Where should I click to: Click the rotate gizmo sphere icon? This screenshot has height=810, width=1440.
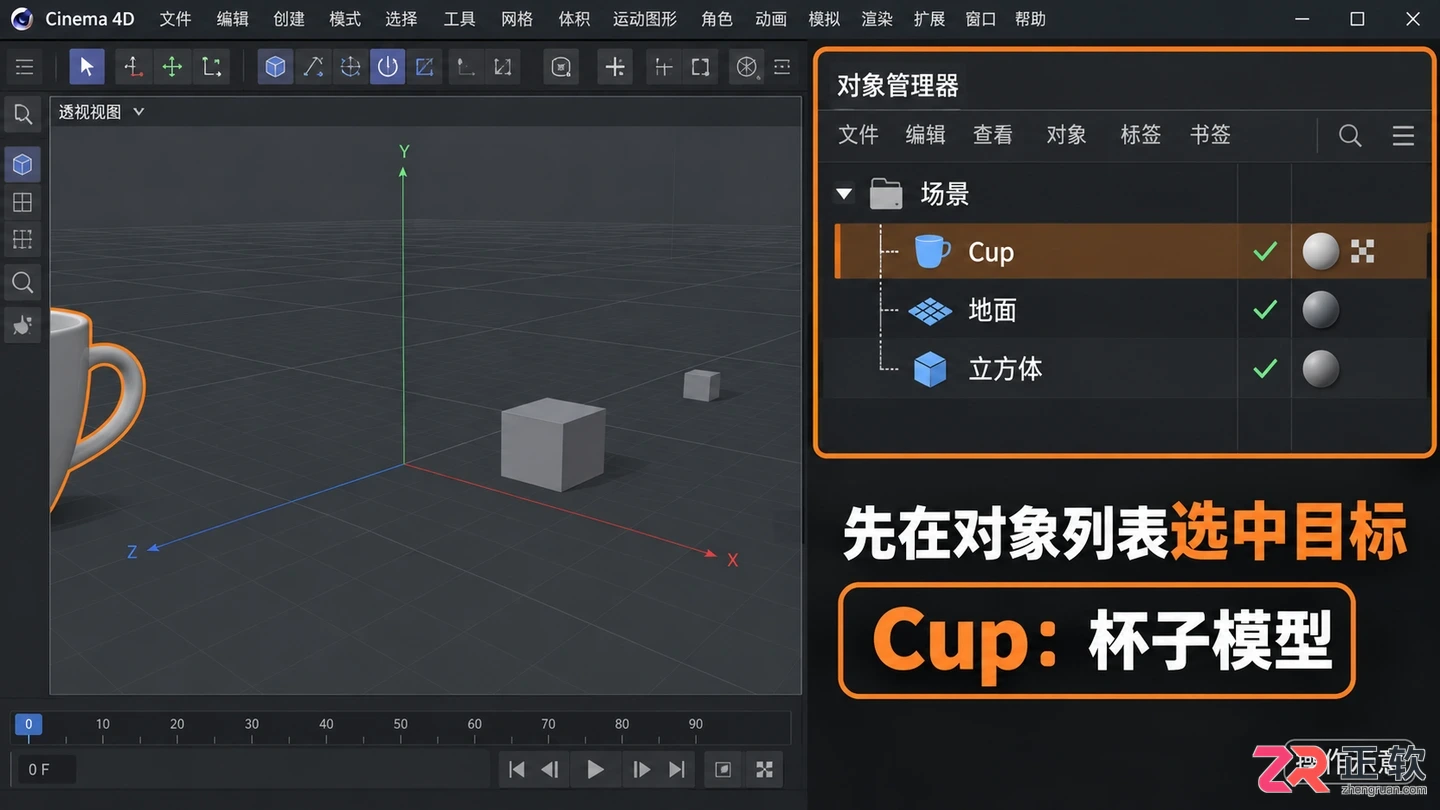350,67
